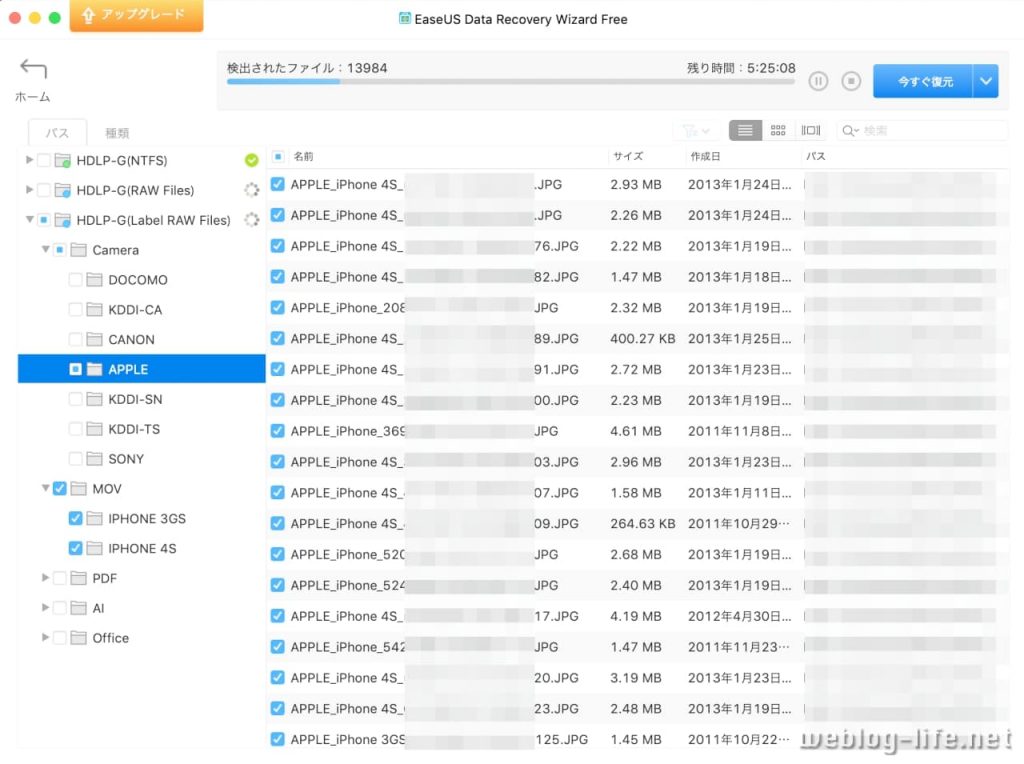Select file row ending 125.JPG

point(638,739)
